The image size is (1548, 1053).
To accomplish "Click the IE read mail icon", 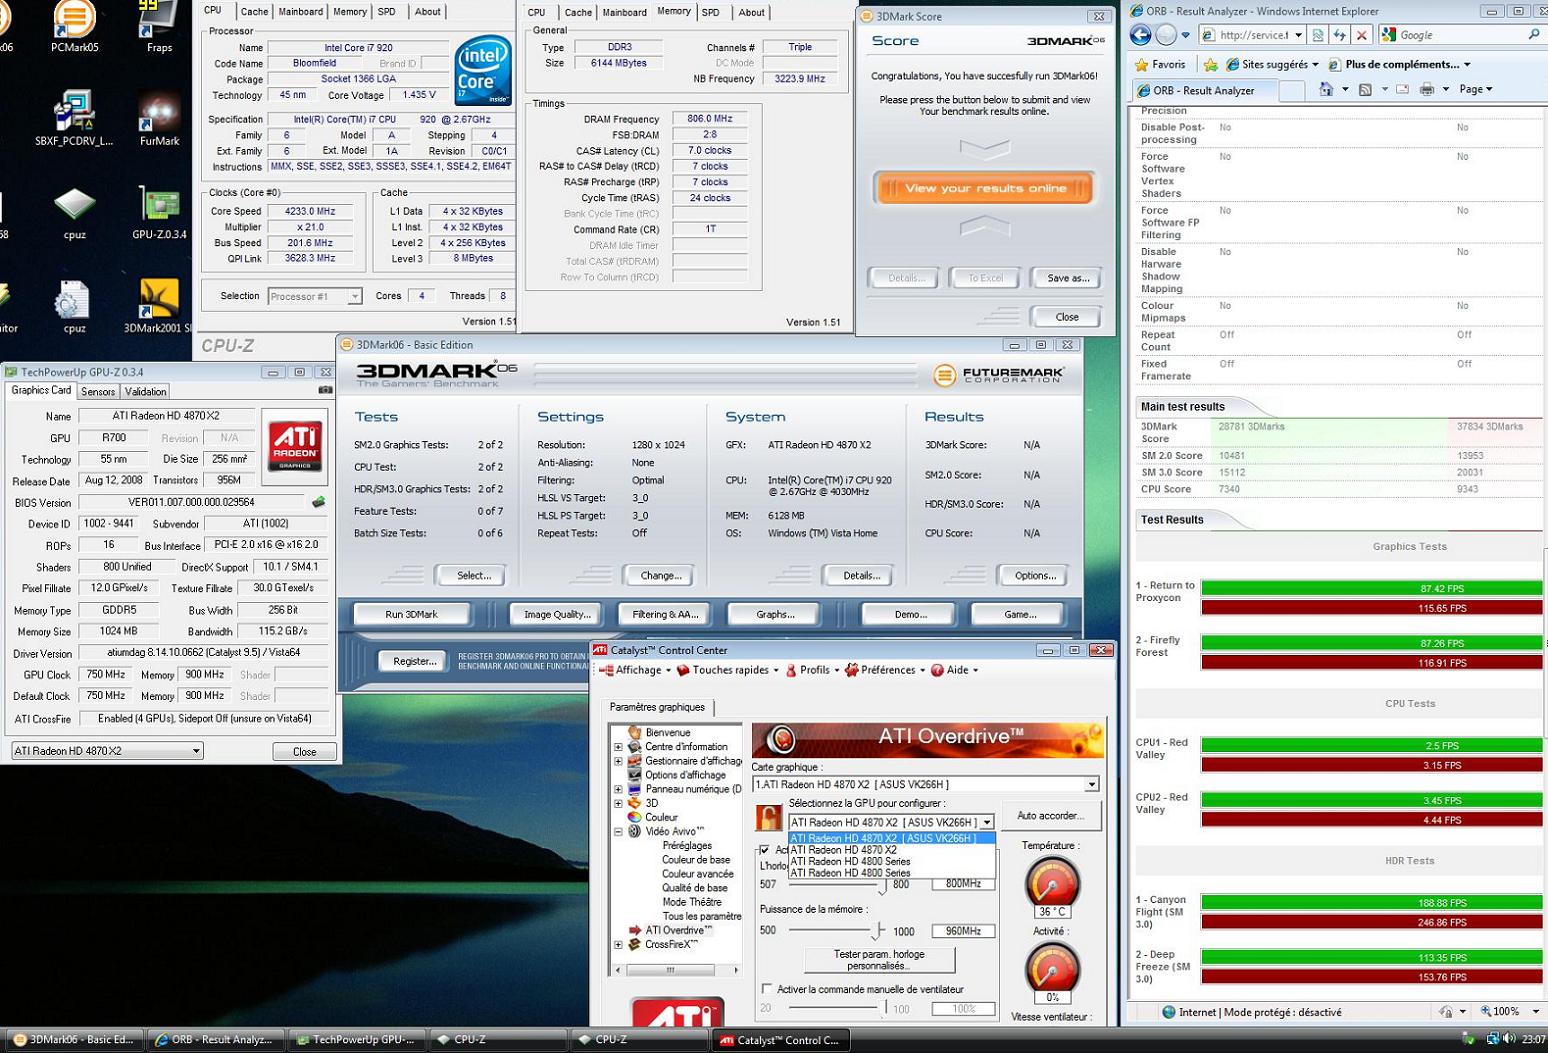I will [1402, 90].
